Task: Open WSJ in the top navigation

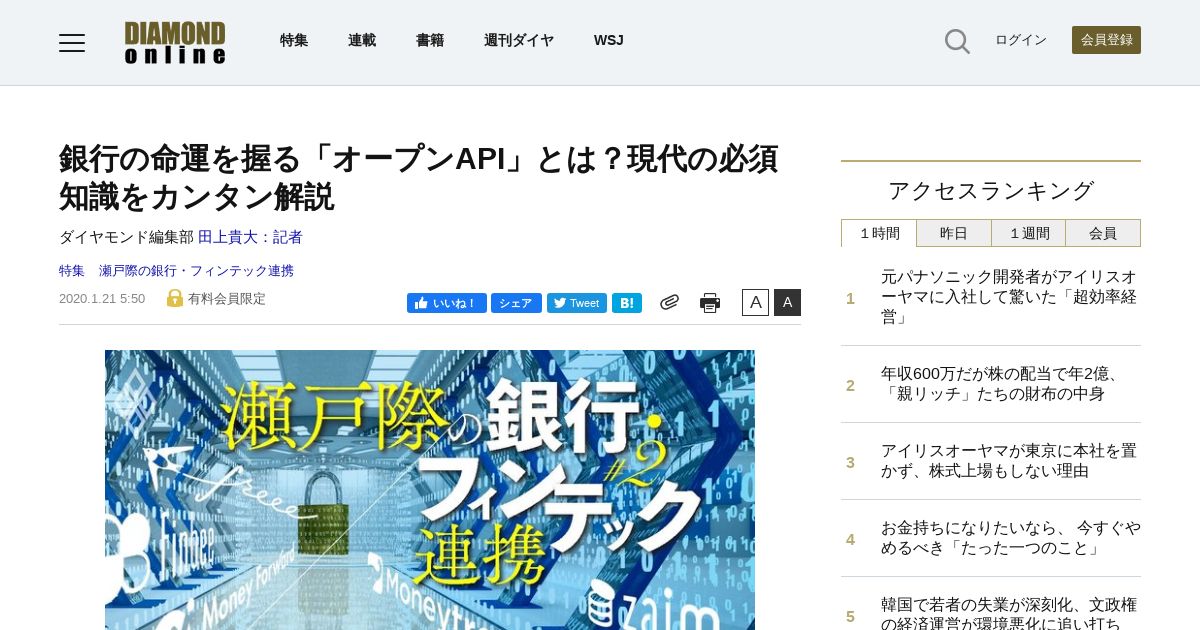Action: 609,40
